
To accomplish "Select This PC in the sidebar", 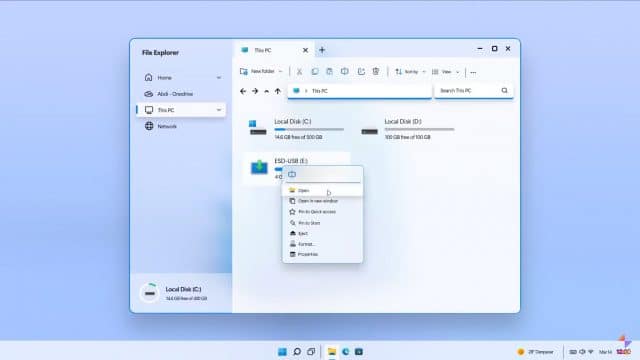I will [181, 110].
